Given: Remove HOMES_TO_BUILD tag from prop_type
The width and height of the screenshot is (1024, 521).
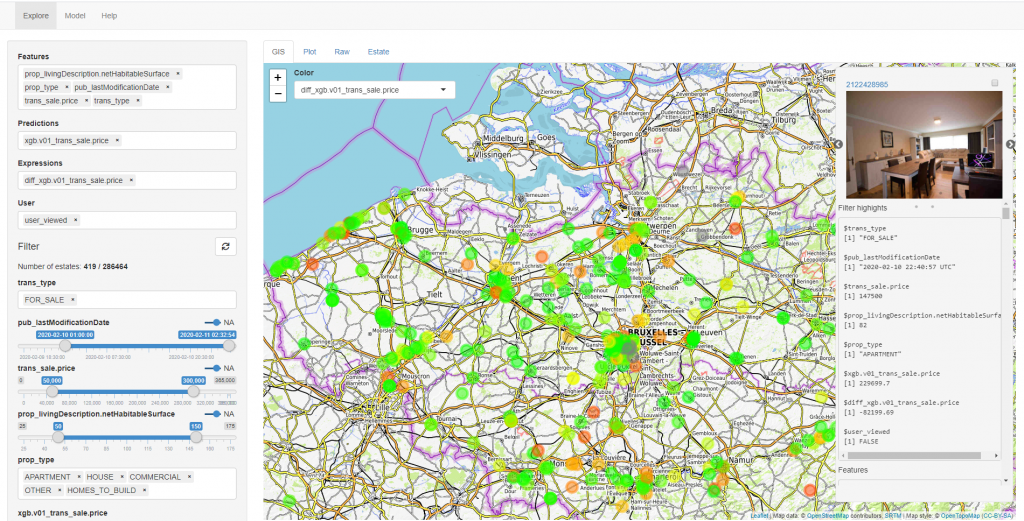Looking at the screenshot, I should 144,490.
